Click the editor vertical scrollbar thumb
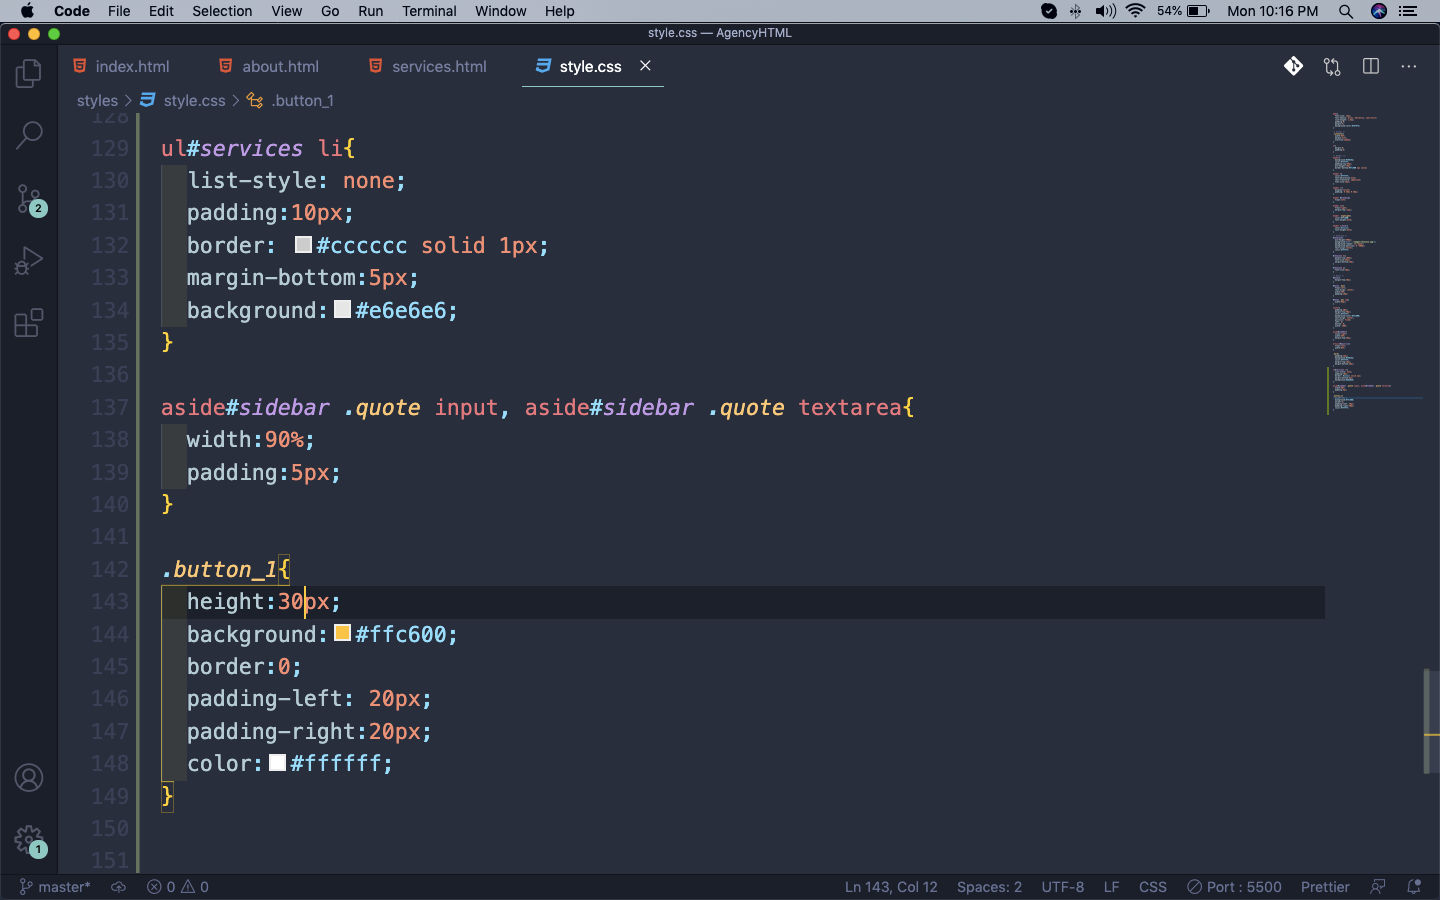Viewport: 1440px width, 900px height. coord(1431,721)
